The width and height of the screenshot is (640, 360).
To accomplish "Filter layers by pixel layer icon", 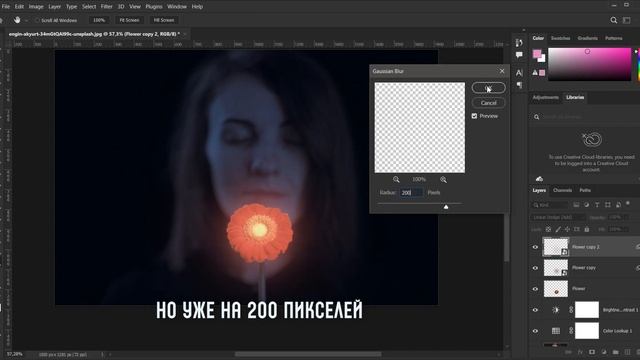I will point(576,205).
